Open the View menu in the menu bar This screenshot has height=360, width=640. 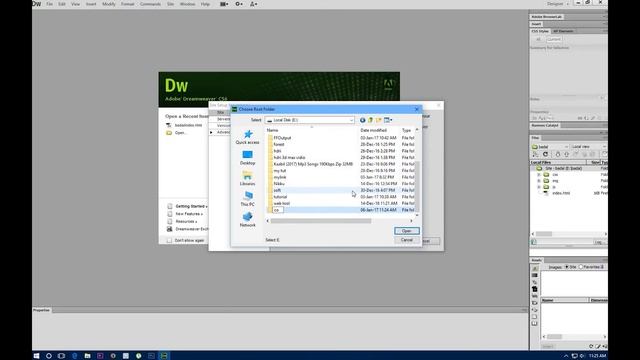pyautogui.click(x=76, y=4)
